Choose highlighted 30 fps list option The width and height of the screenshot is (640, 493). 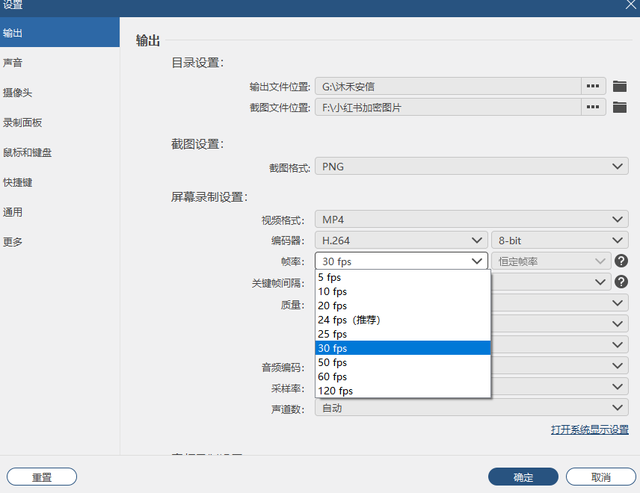pos(403,348)
